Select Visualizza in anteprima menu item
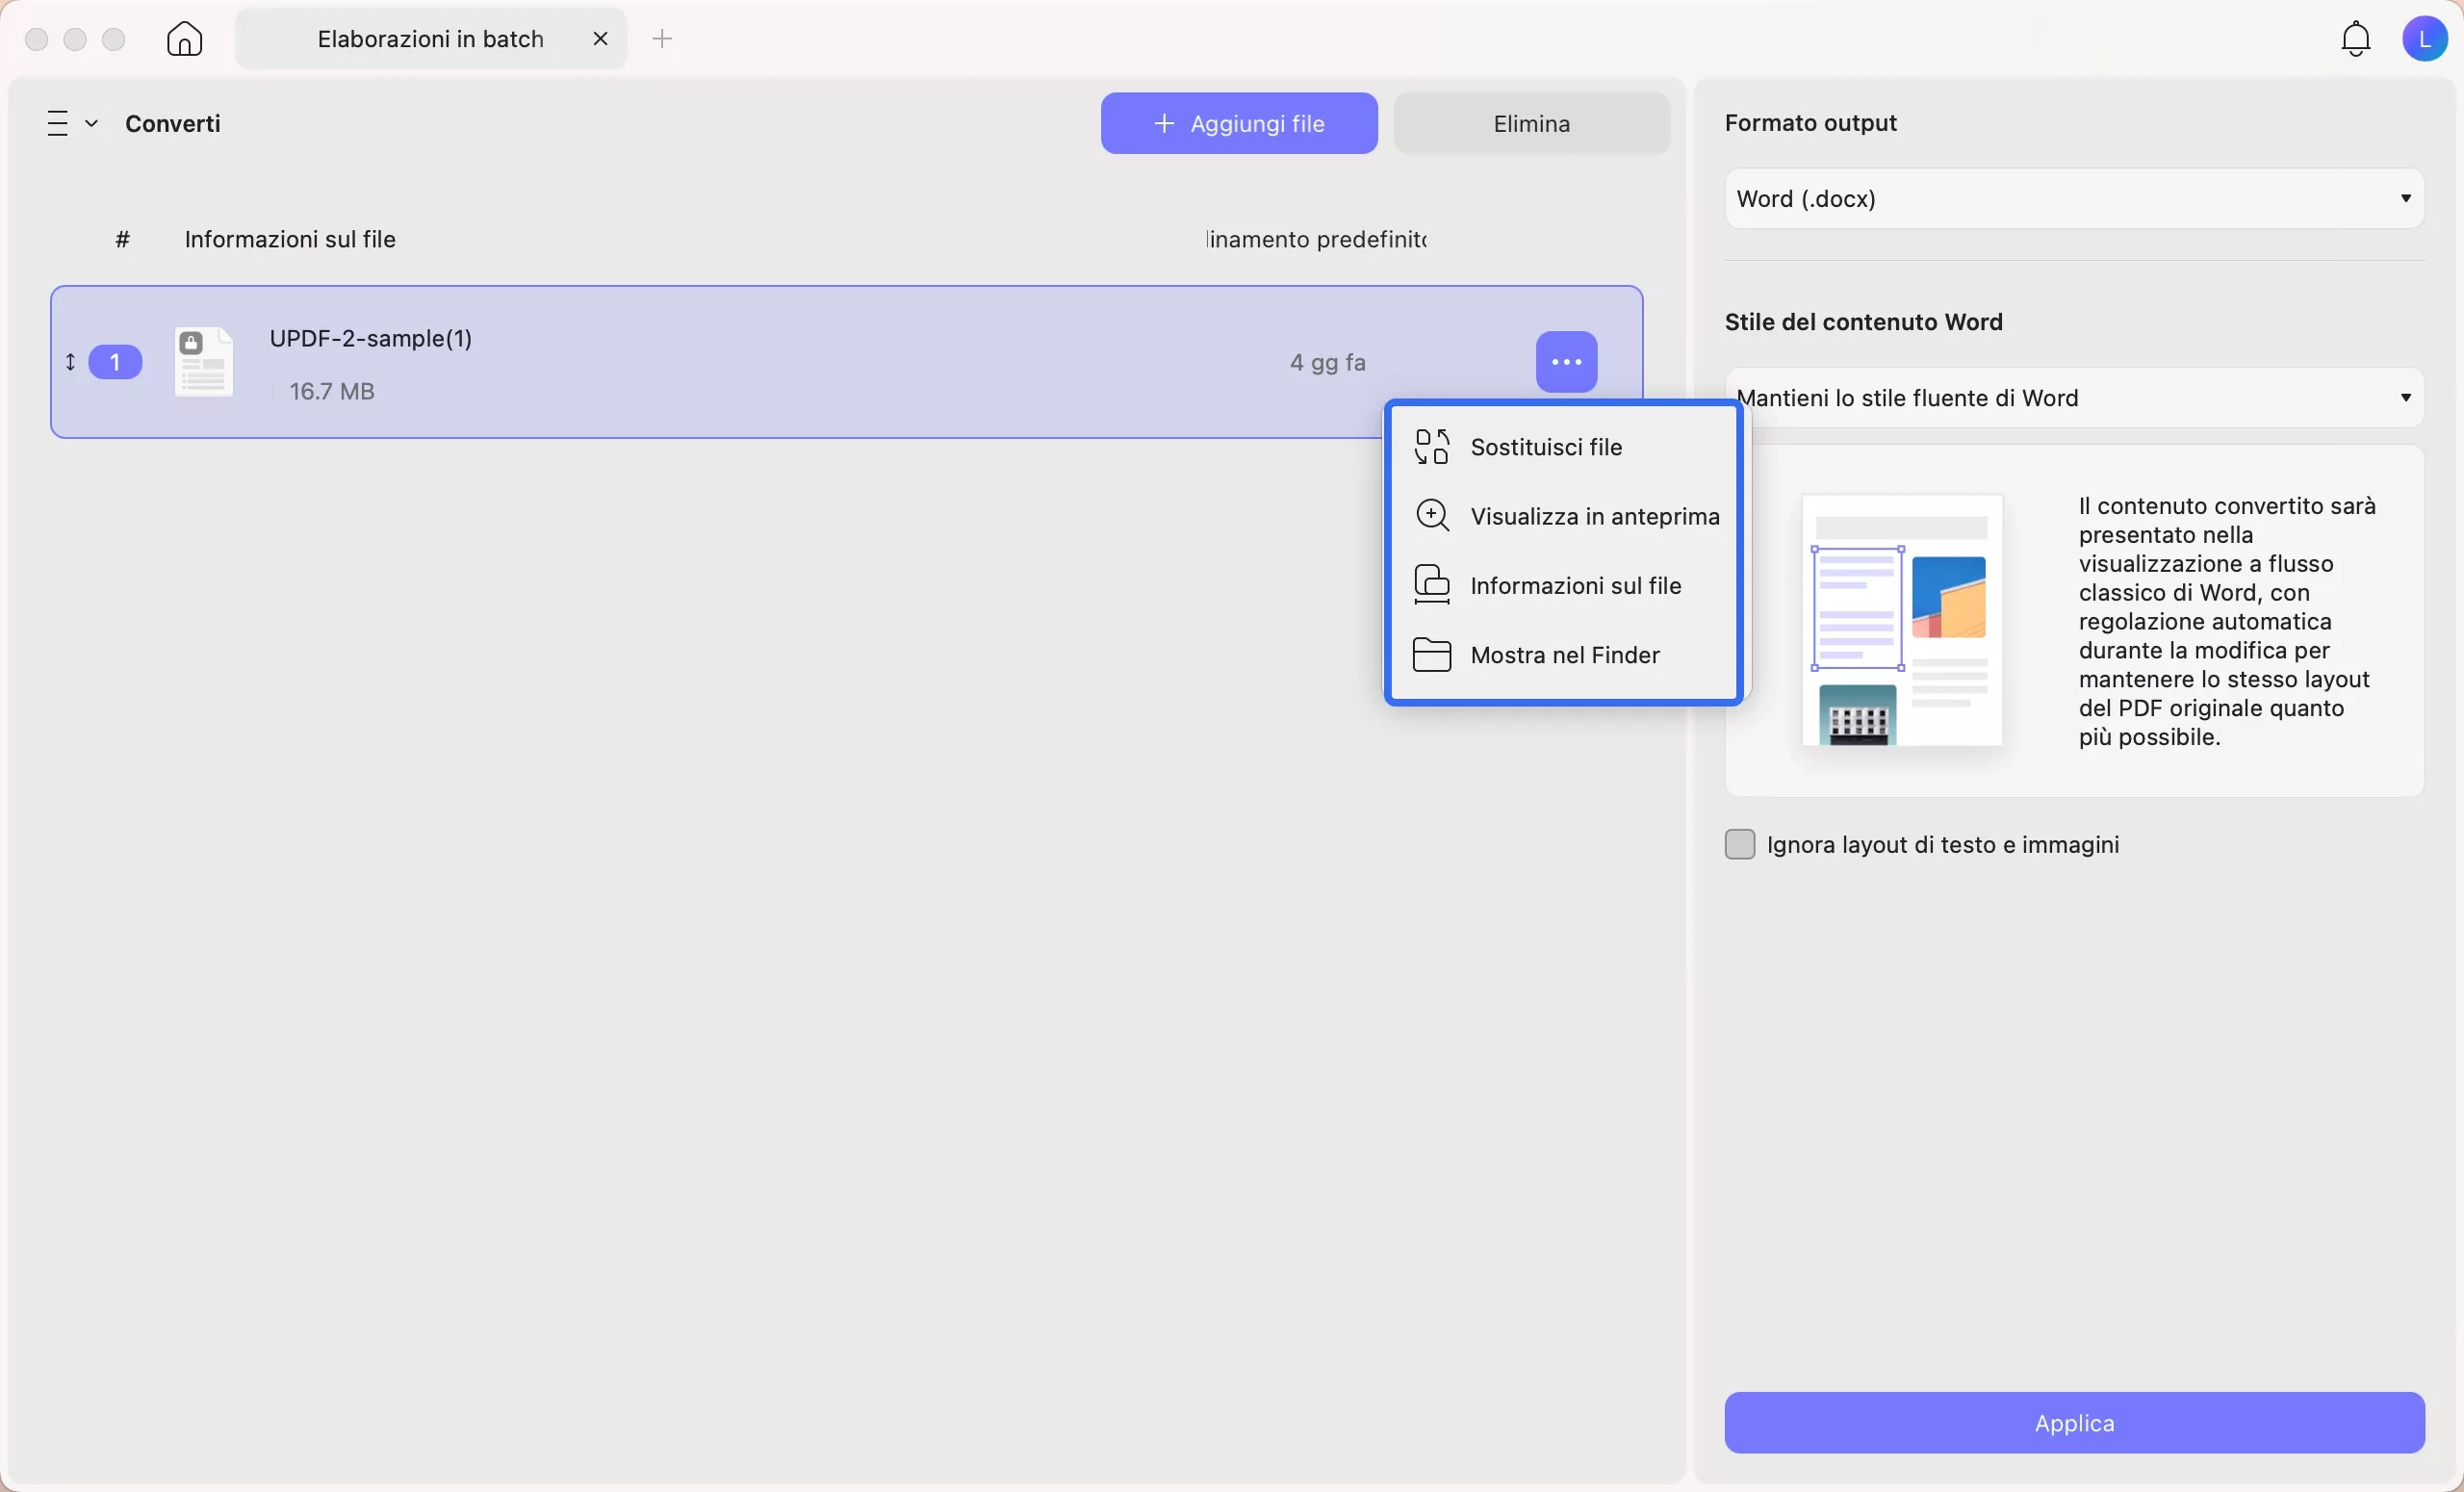 [x=1593, y=516]
